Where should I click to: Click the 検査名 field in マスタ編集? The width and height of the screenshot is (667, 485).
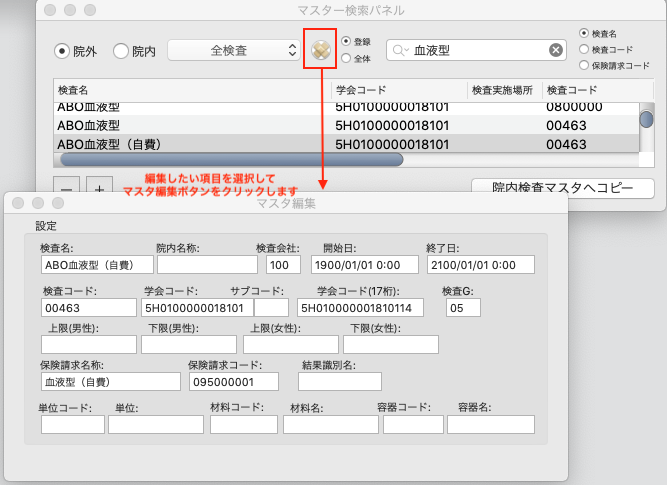click(x=97, y=265)
